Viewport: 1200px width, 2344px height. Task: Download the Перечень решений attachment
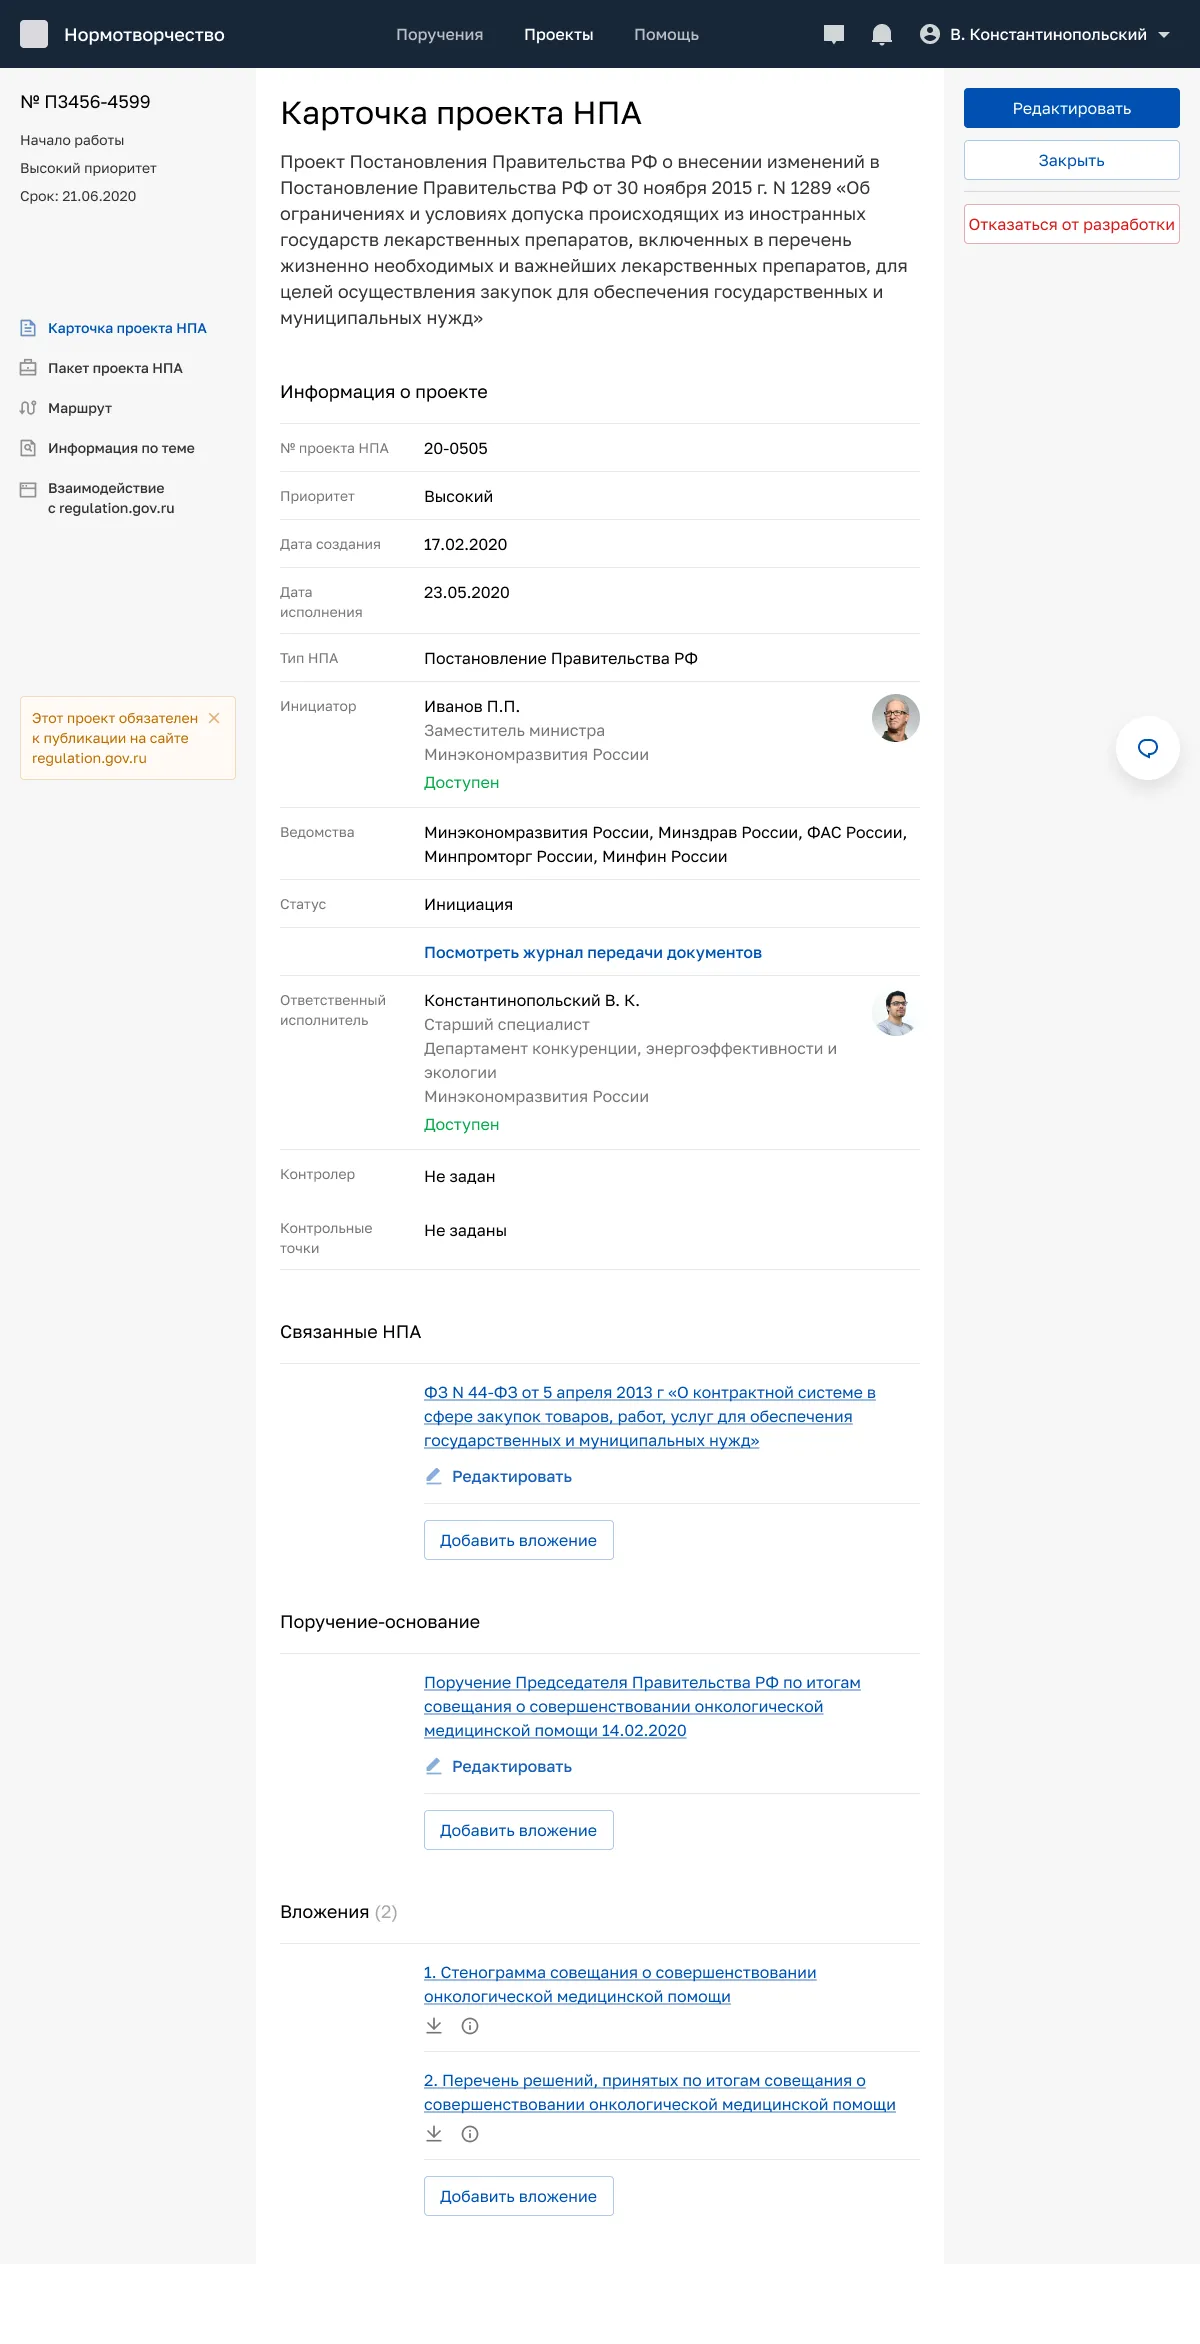point(434,2134)
